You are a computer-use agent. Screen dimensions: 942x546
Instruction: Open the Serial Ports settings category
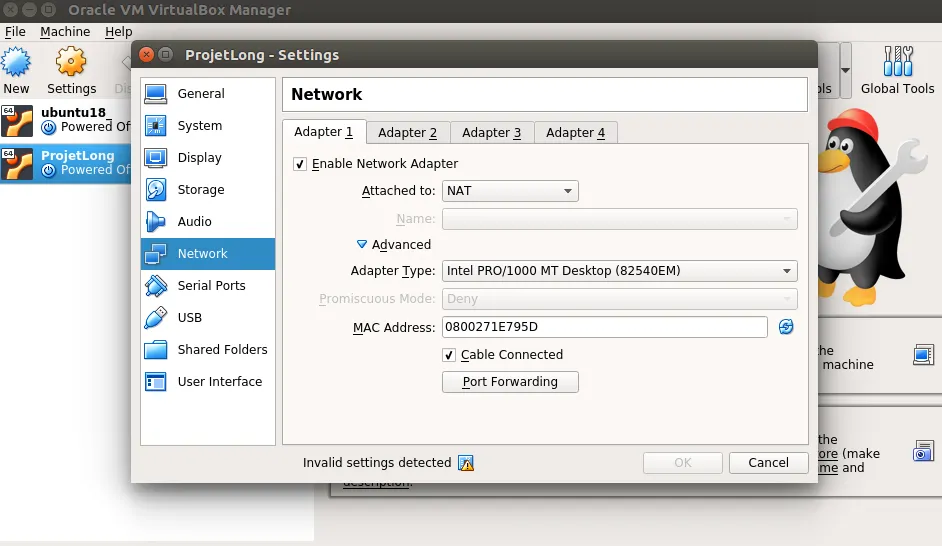pos(207,285)
